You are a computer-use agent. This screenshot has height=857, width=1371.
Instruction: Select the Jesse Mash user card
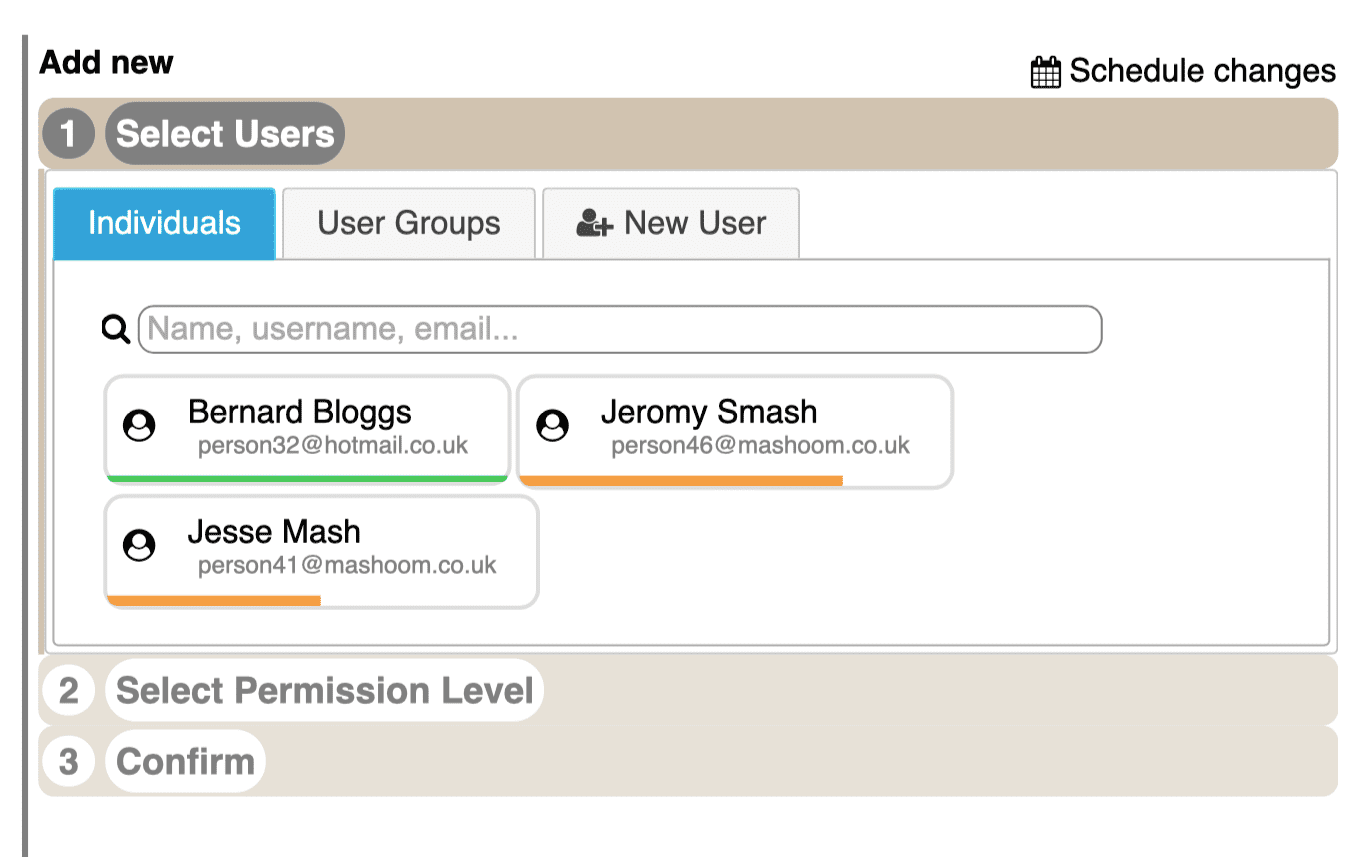click(322, 551)
